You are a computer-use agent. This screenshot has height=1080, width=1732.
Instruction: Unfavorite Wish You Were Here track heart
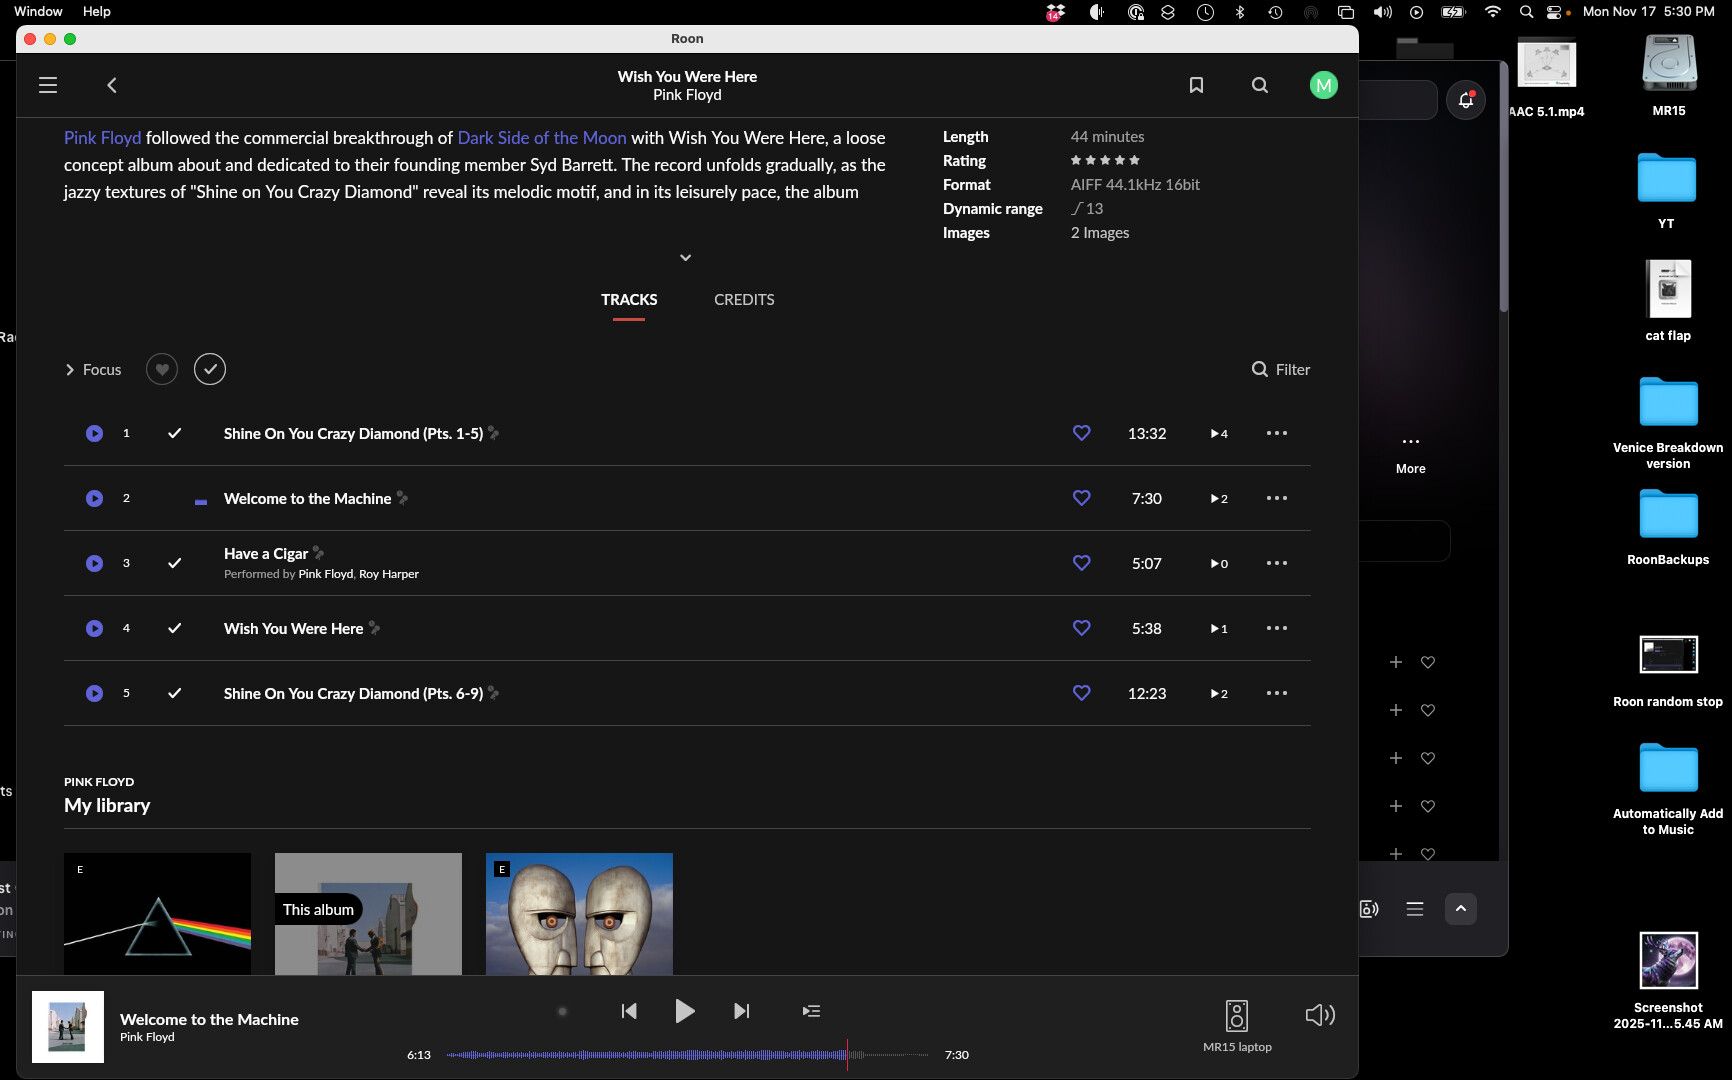click(1081, 628)
